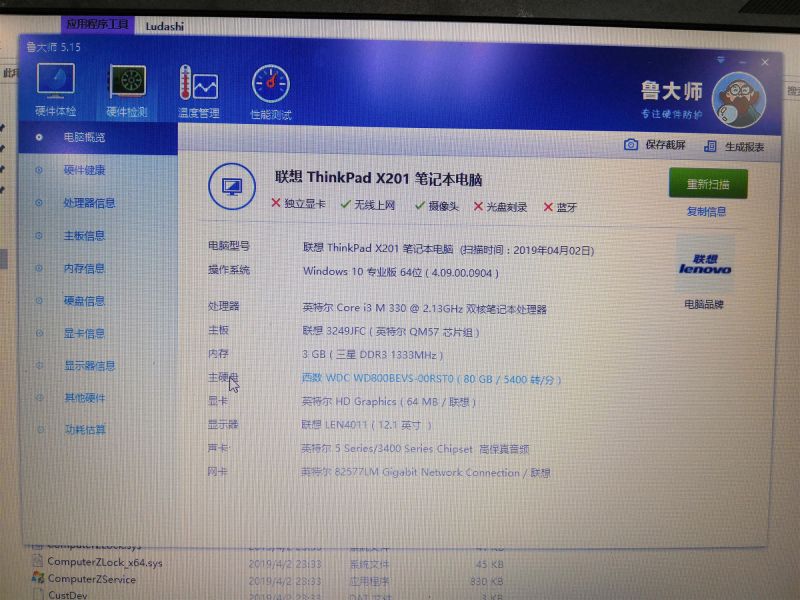Screen dimensions: 800x600
Task: Click the 复制信息 copy info link
Action: click(706, 211)
